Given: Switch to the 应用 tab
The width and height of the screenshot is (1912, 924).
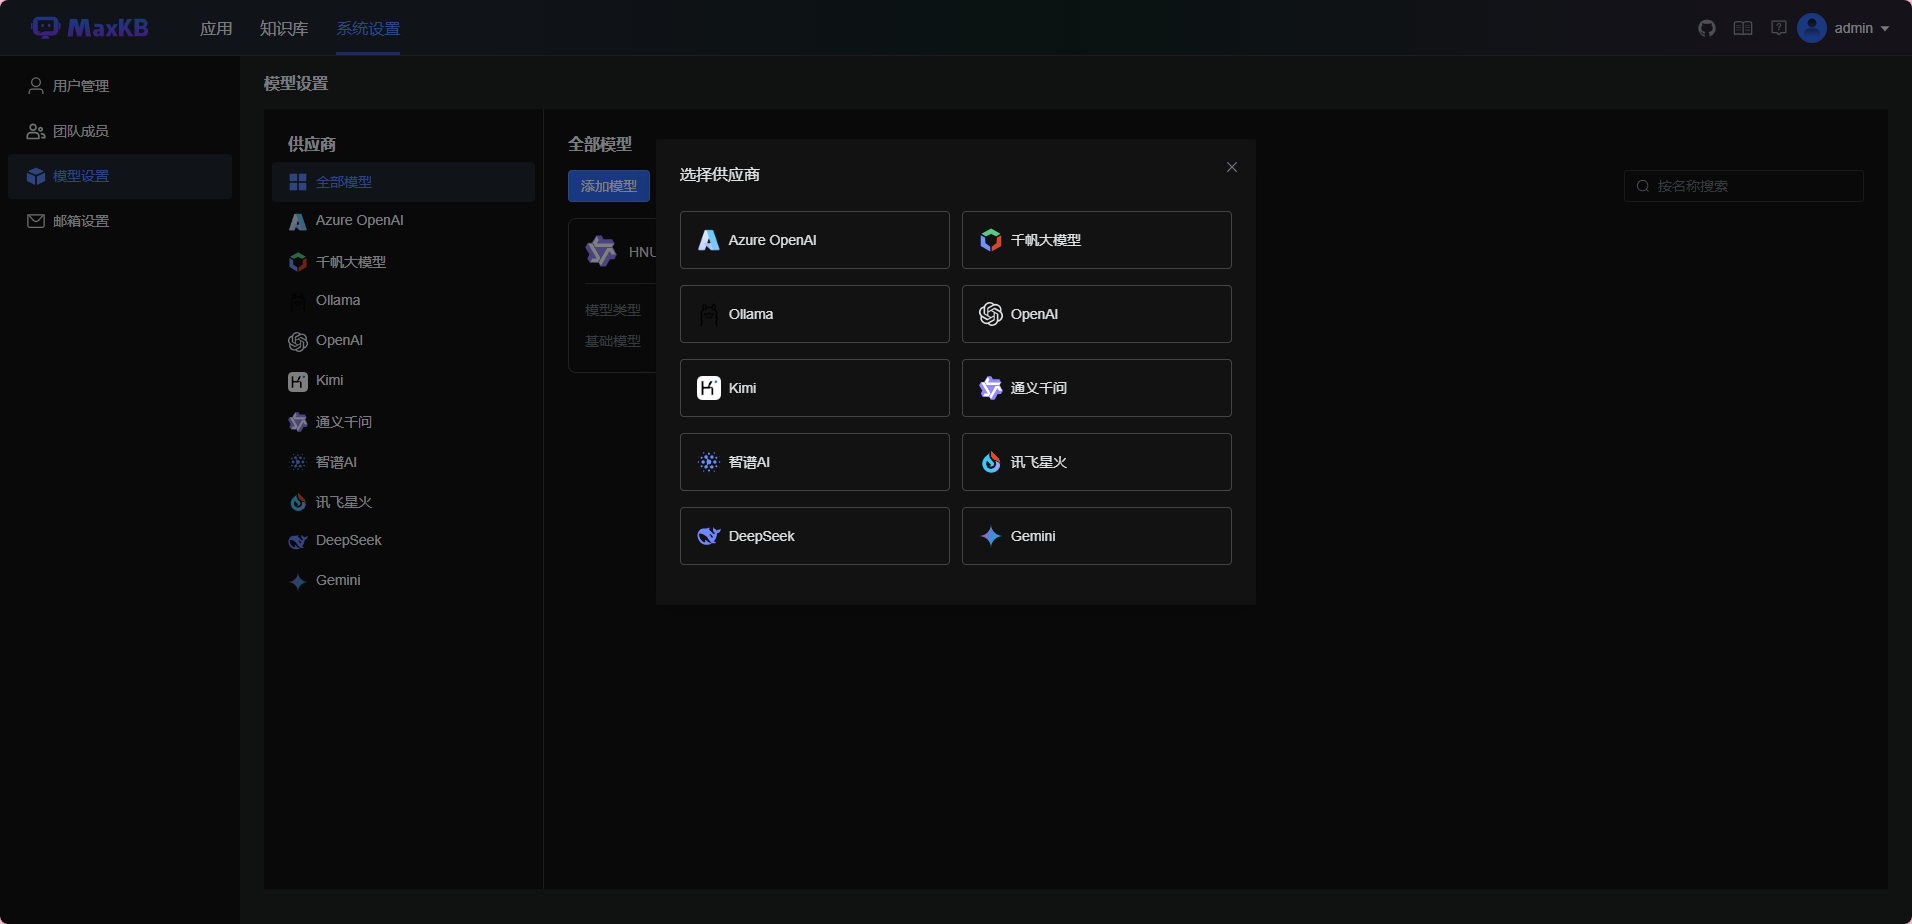Looking at the screenshot, I should [x=216, y=28].
